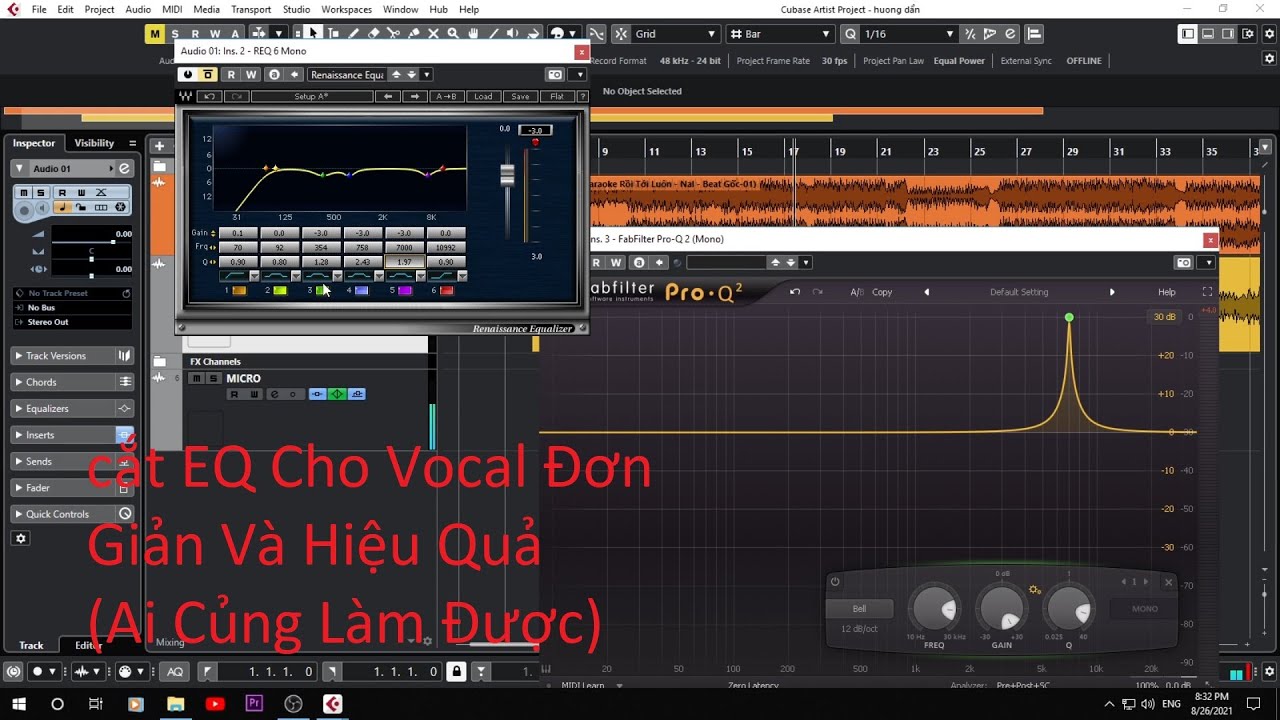
Task: Select the Erase tool in Cubase toolbar
Action: 373,33
